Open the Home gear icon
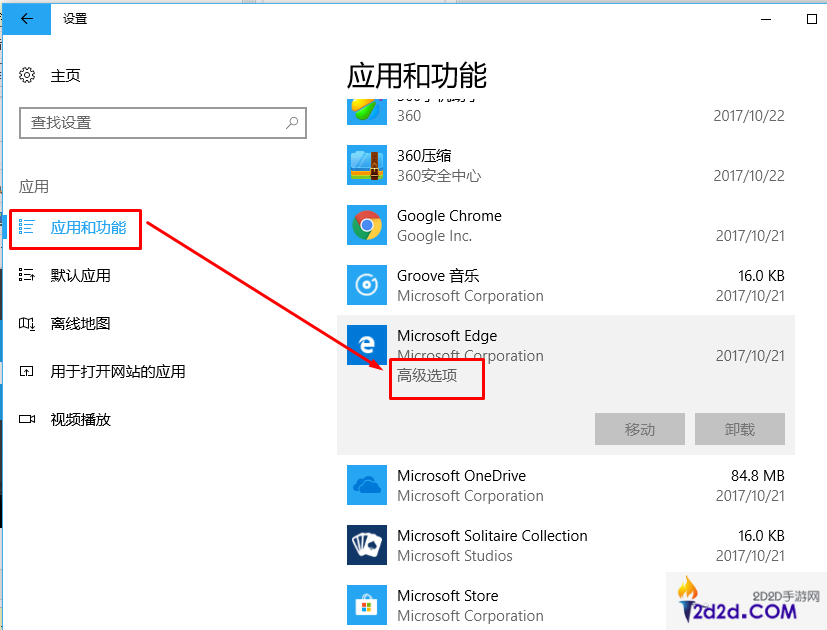This screenshot has width=827, height=630. pos(28,76)
